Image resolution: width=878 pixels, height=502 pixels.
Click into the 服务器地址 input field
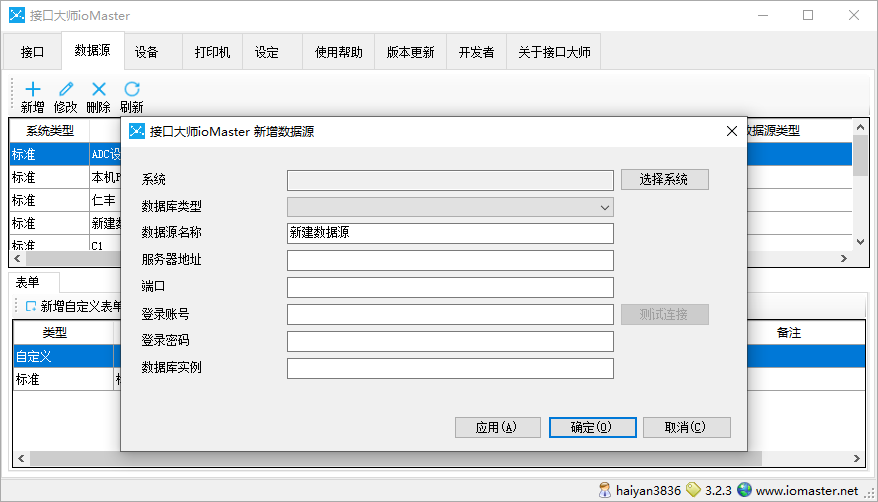pyautogui.click(x=449, y=260)
